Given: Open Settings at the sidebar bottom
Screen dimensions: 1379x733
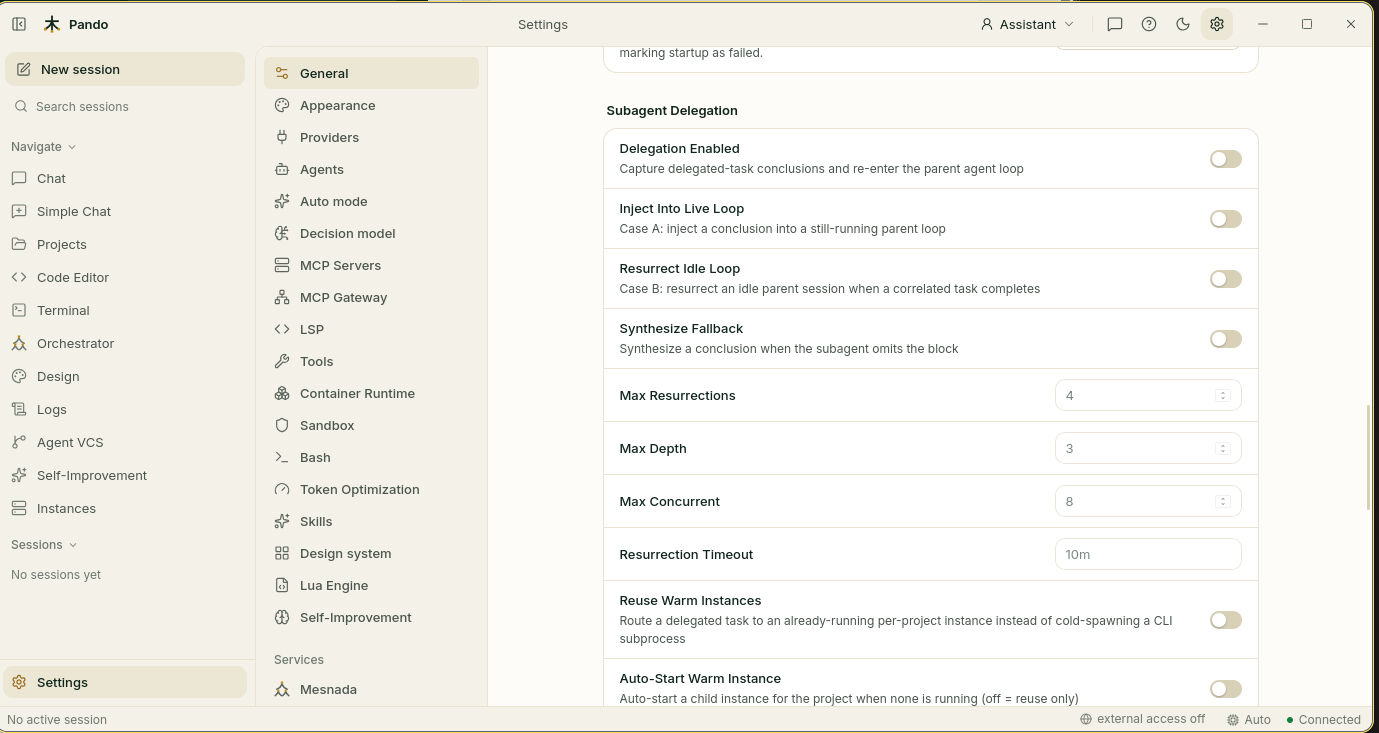Looking at the screenshot, I should point(125,682).
